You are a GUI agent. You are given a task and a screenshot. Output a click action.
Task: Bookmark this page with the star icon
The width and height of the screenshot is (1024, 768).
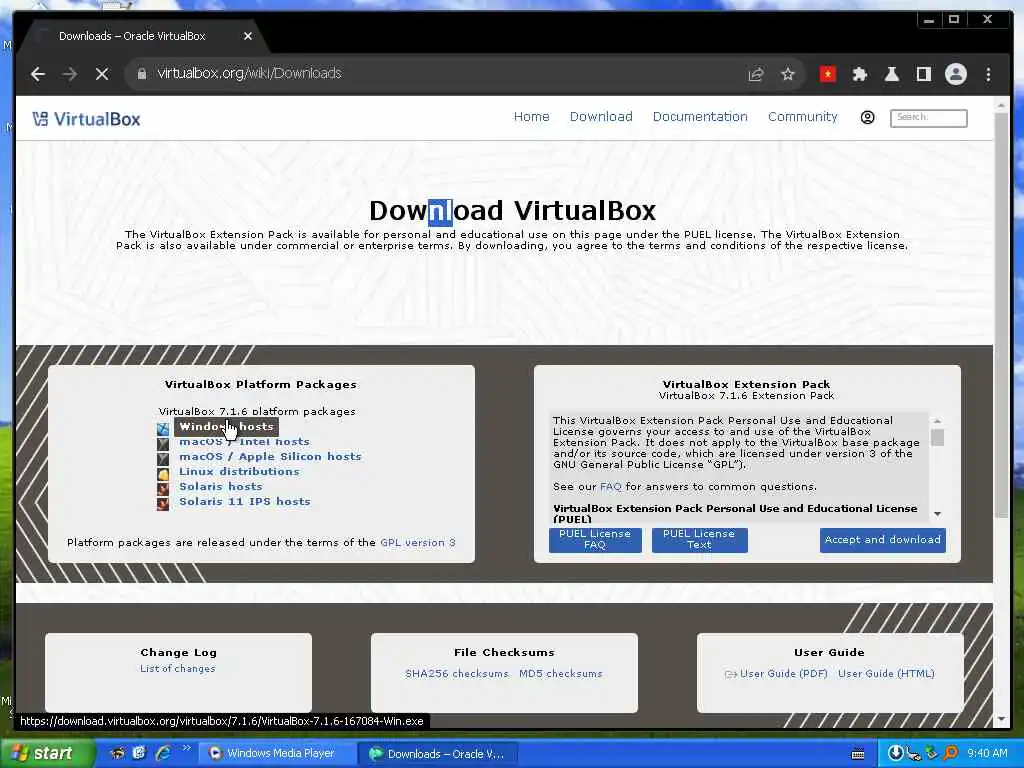788,74
